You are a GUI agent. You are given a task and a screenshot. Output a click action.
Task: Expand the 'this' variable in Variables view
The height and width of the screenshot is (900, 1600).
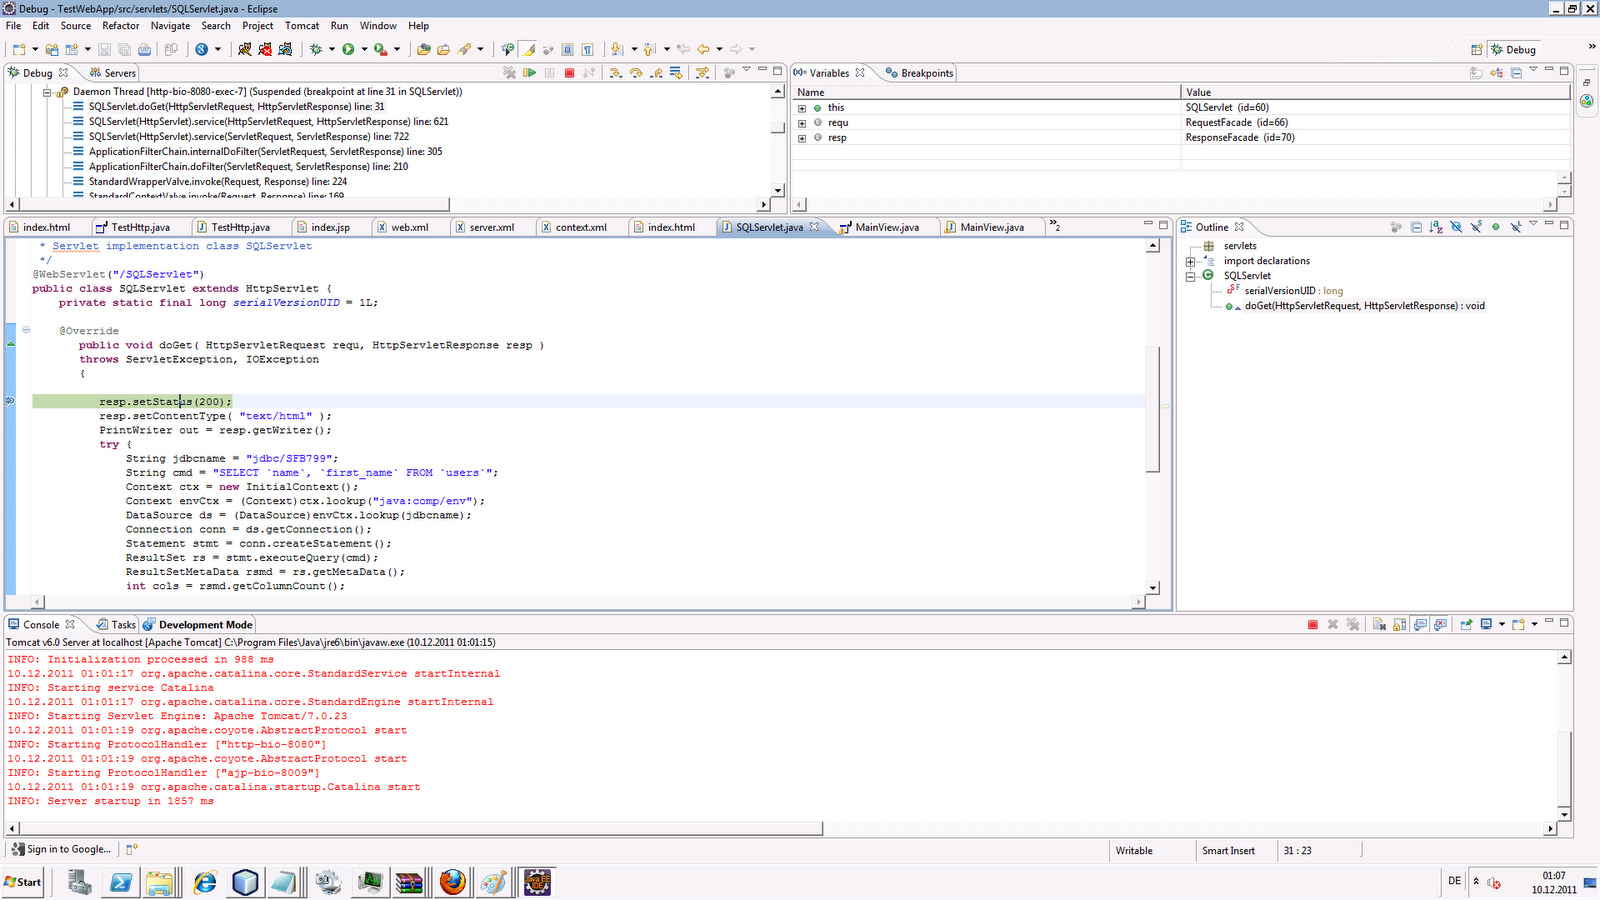(802, 107)
